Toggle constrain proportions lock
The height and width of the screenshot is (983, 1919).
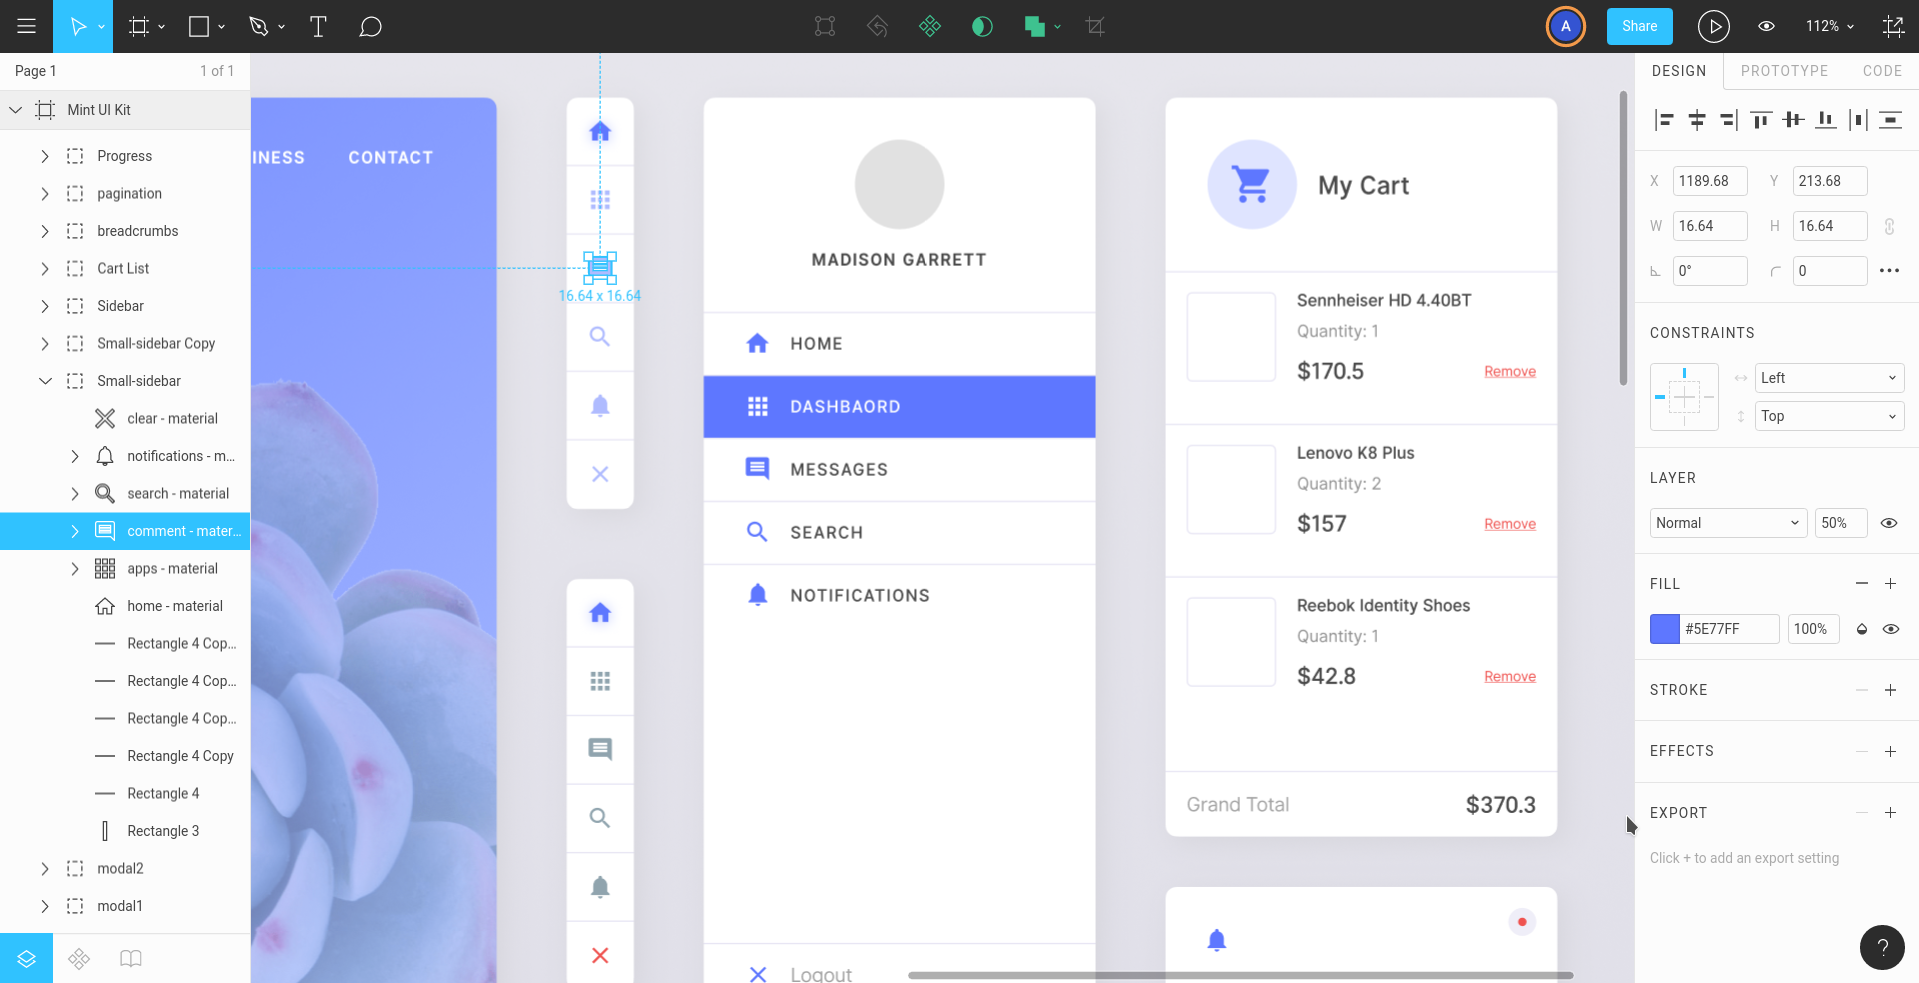pyautogui.click(x=1890, y=226)
